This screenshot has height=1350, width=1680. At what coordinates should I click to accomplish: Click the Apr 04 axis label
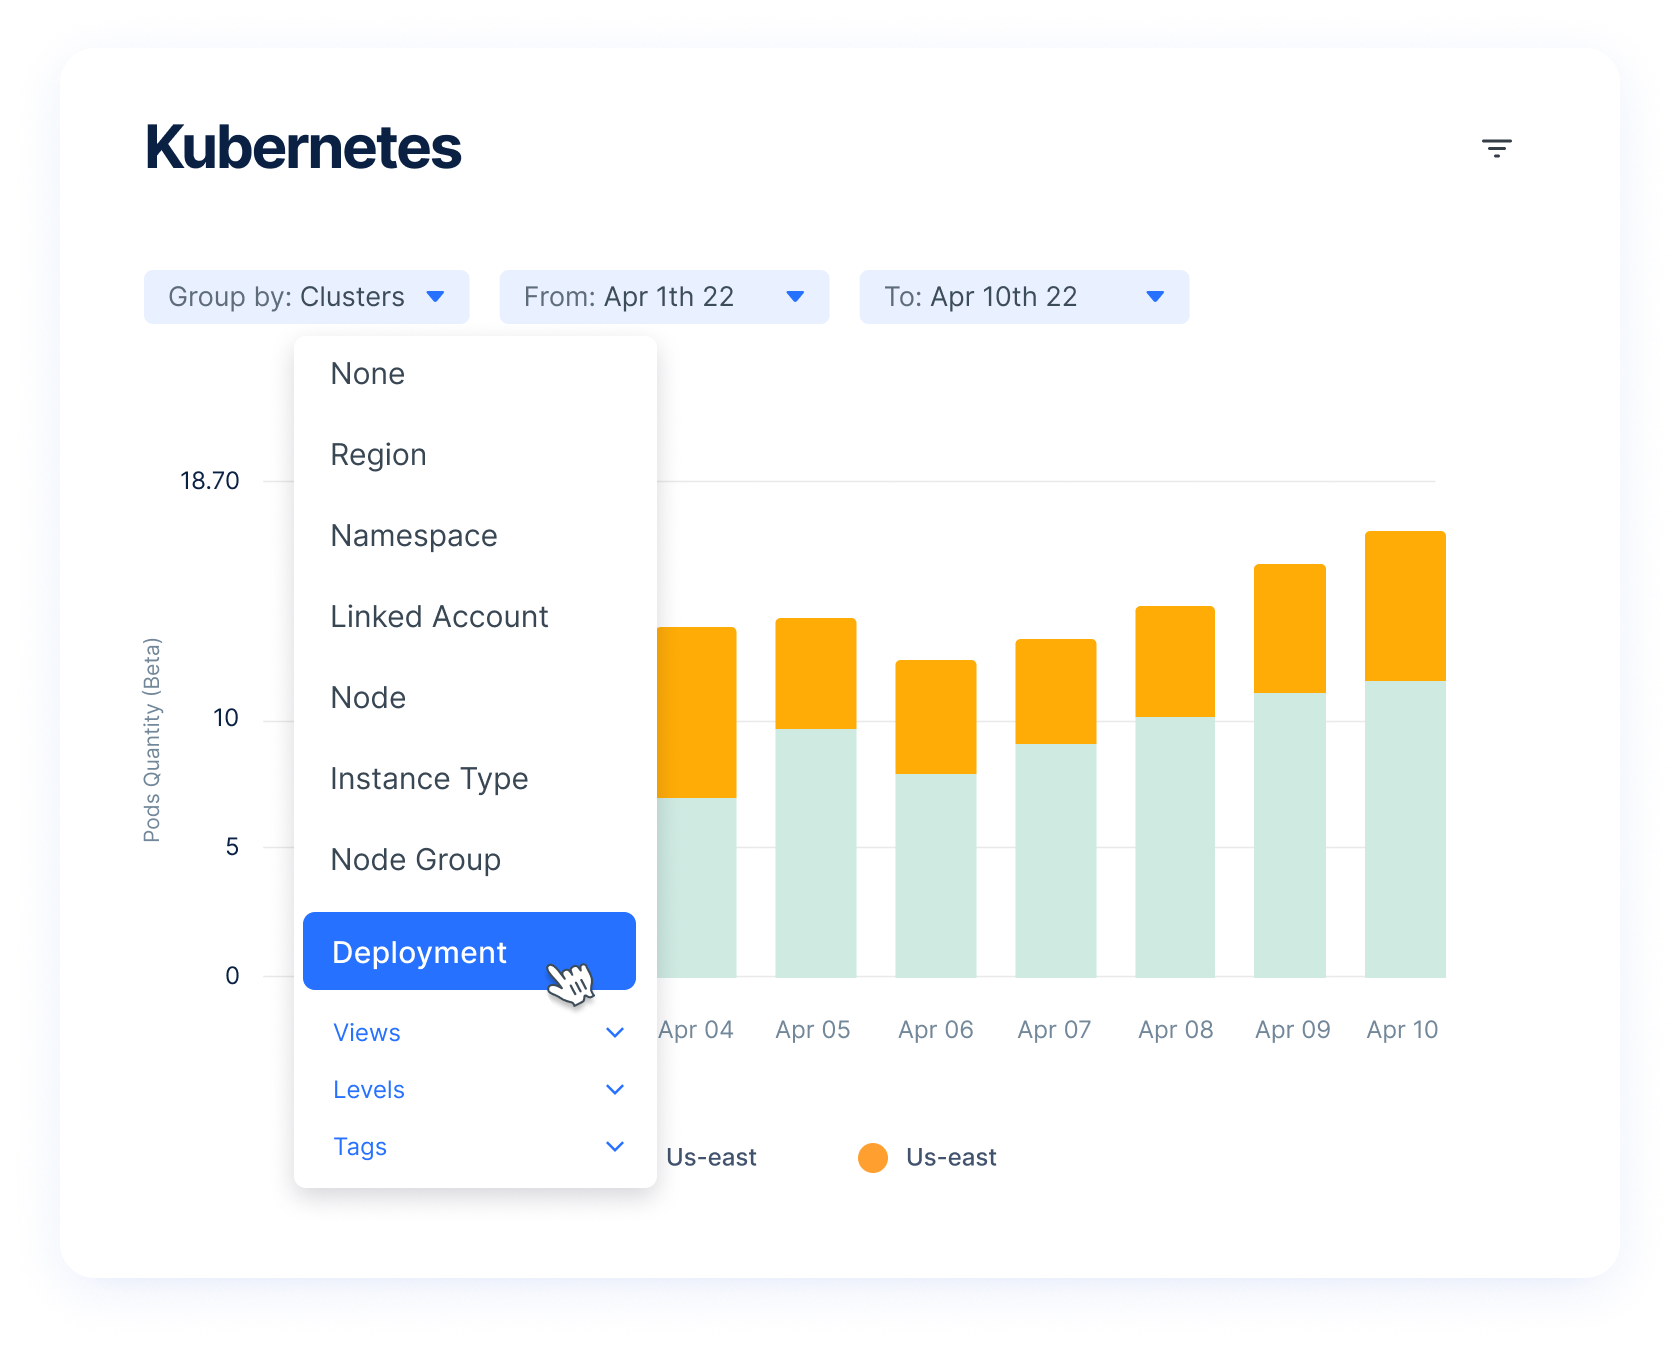[696, 1030]
